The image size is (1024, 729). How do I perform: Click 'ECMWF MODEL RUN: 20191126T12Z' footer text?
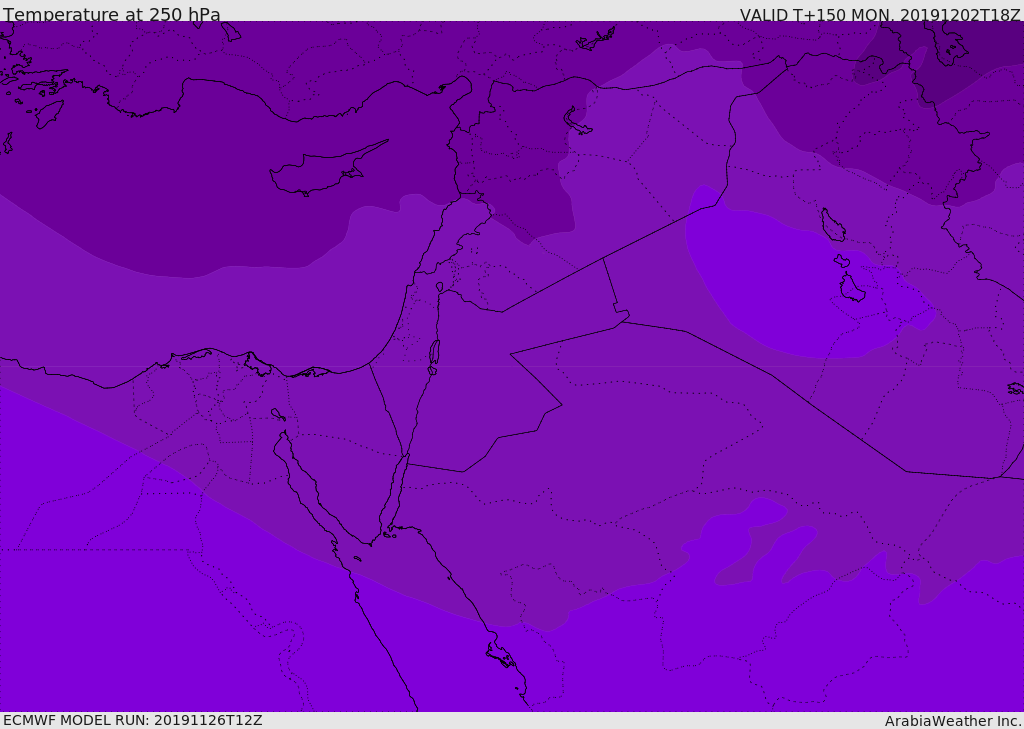[x=133, y=720]
